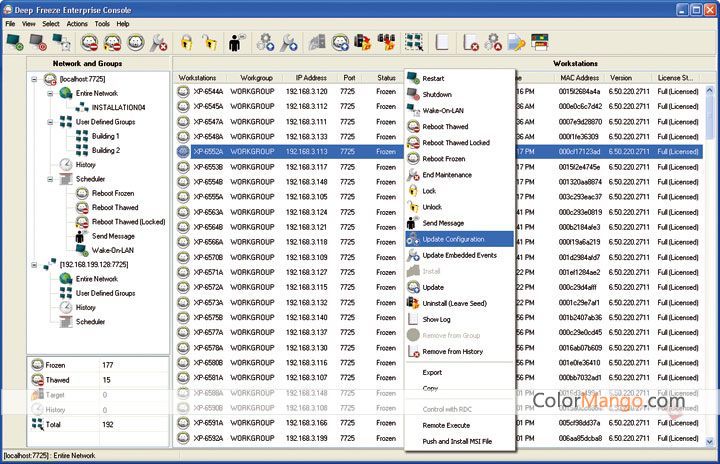Click the Uninstall (Leave Seed) toolbar icon
The image size is (720, 464).
363,43
